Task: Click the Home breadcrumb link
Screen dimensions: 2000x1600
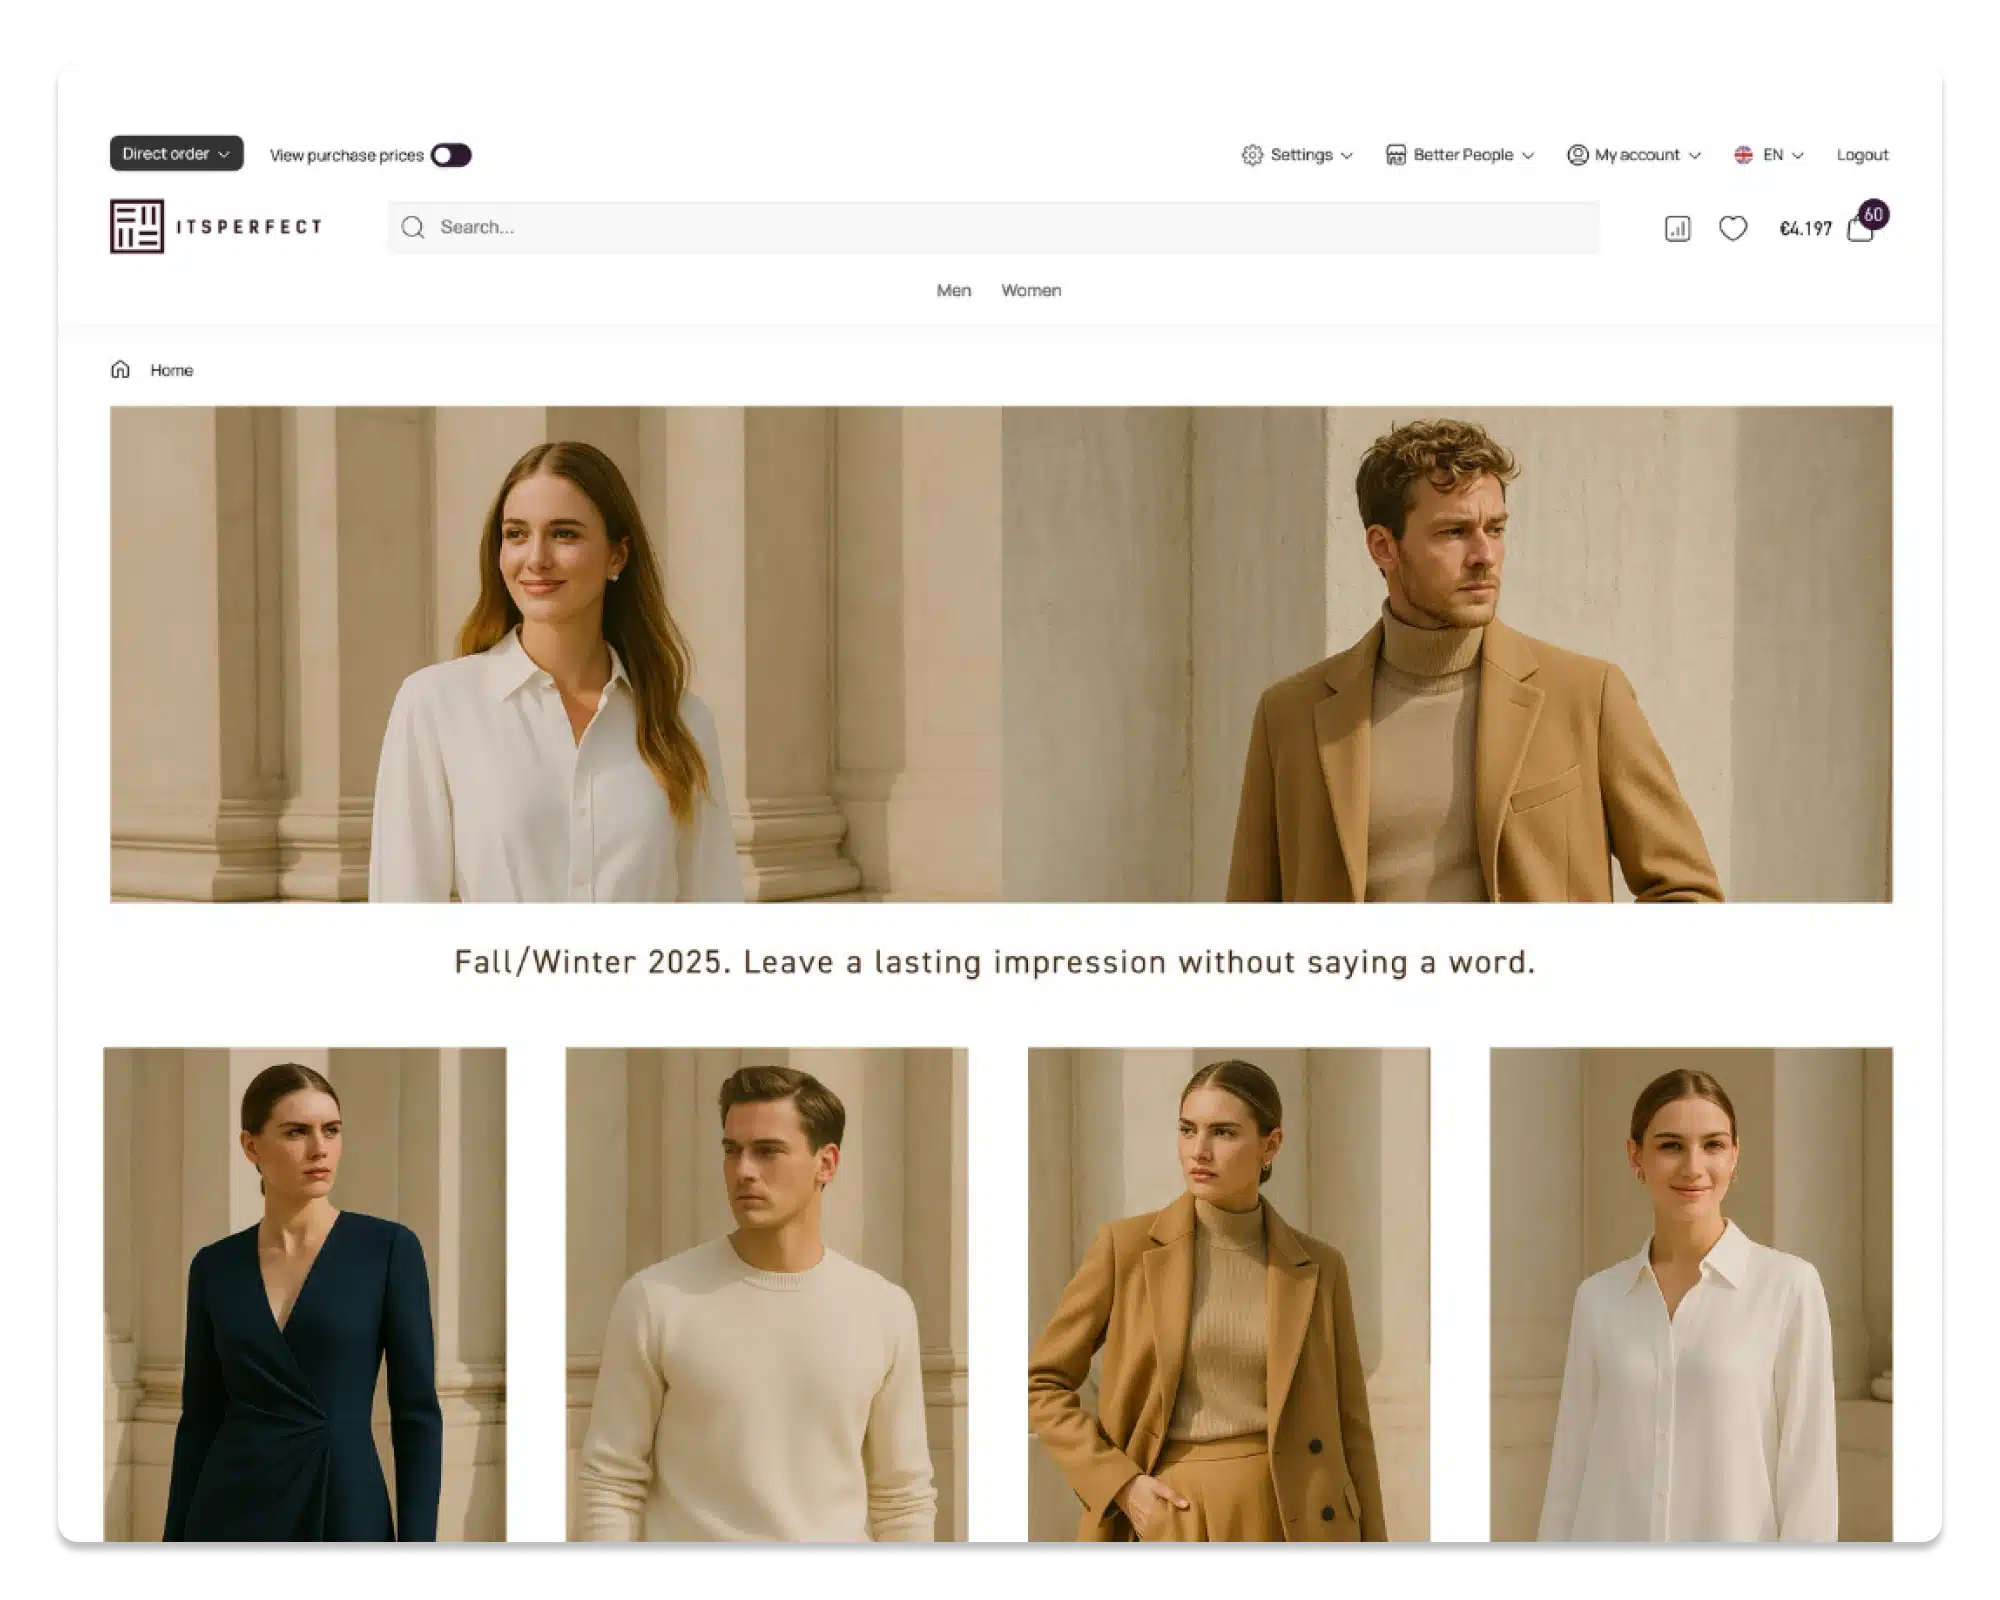Action: [x=172, y=370]
